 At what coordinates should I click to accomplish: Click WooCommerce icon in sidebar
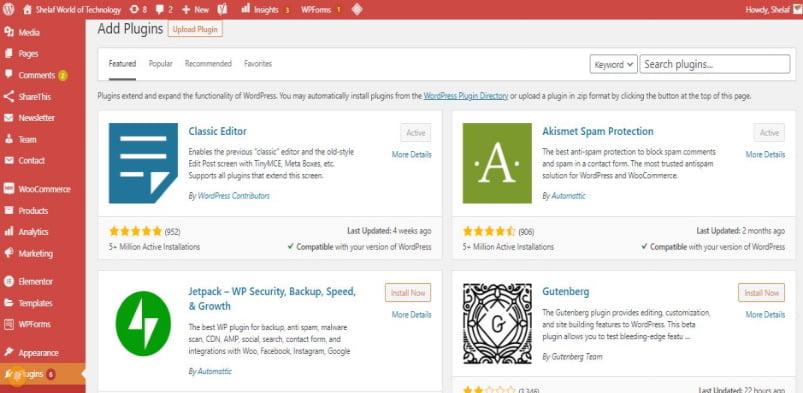pyautogui.click(x=9, y=189)
